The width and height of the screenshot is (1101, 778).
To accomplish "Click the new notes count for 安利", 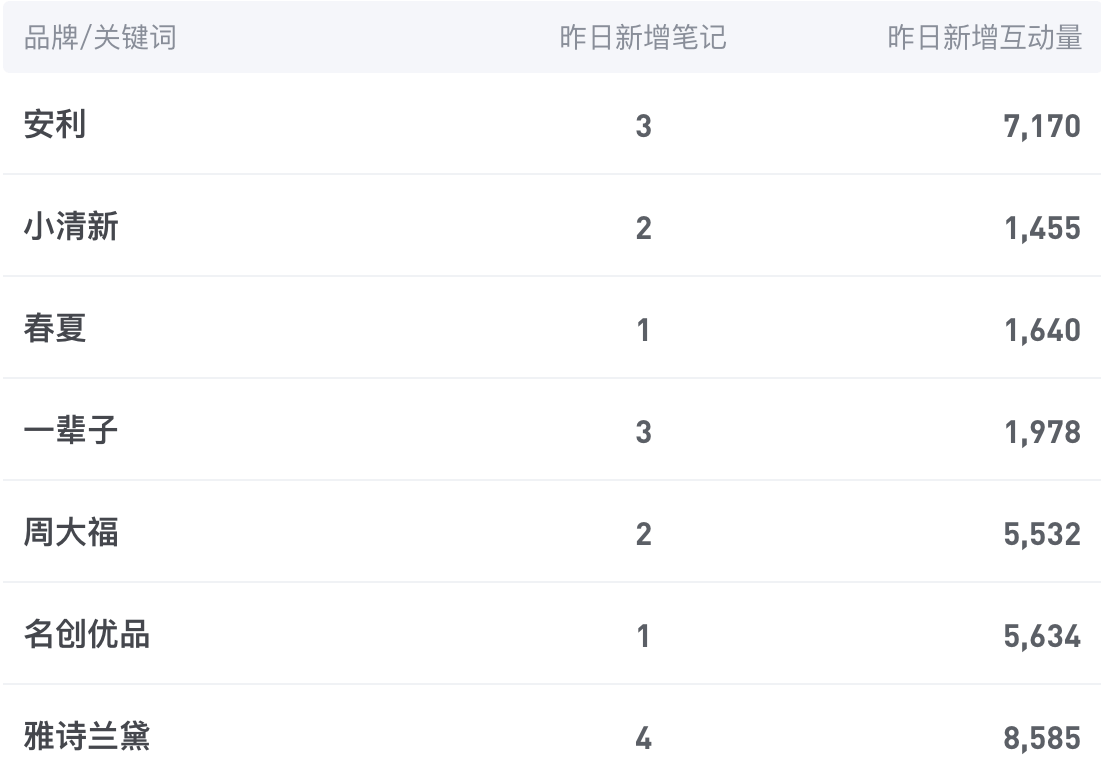I will (643, 127).
